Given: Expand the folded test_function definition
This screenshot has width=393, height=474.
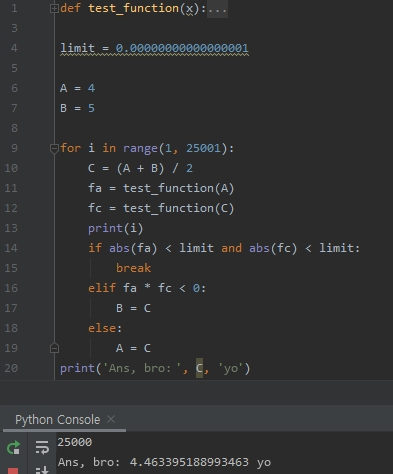Looking at the screenshot, I should tap(54, 9).
